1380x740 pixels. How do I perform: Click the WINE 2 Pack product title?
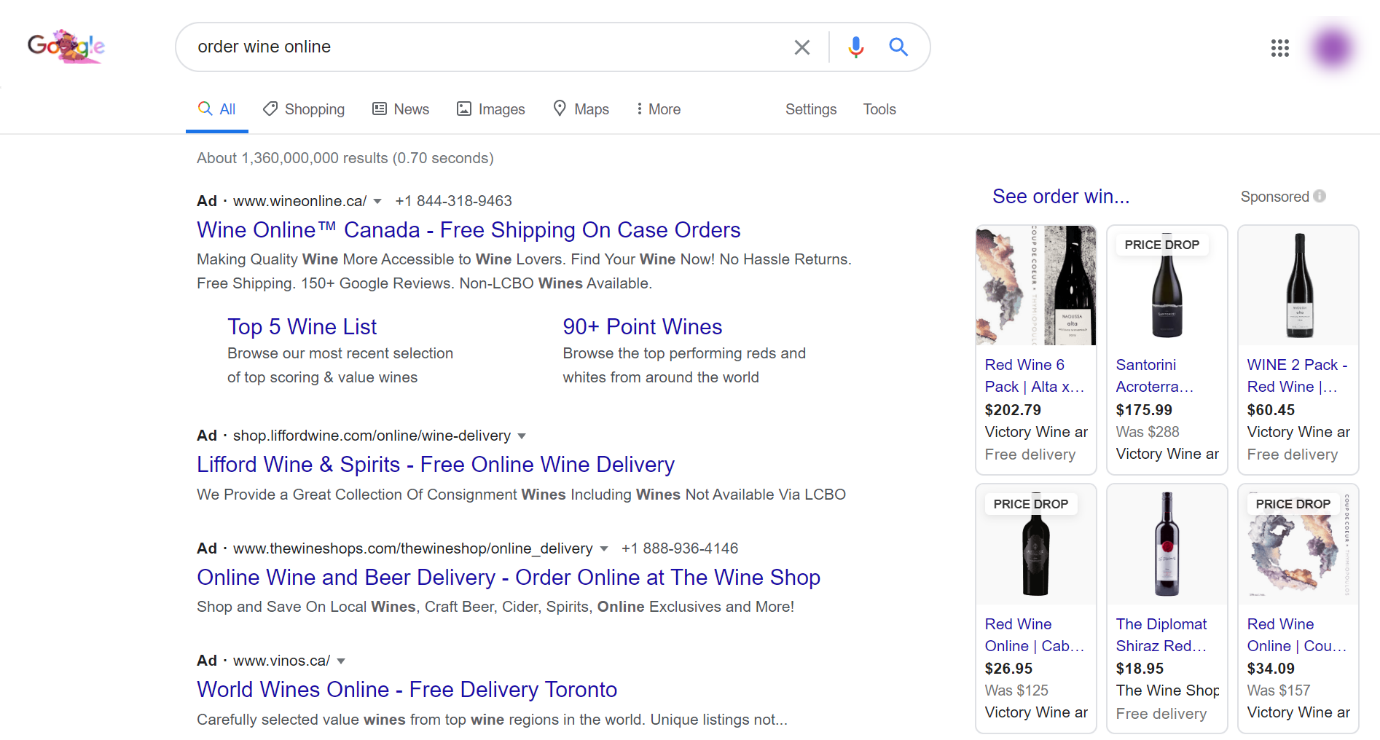[x=1297, y=376]
